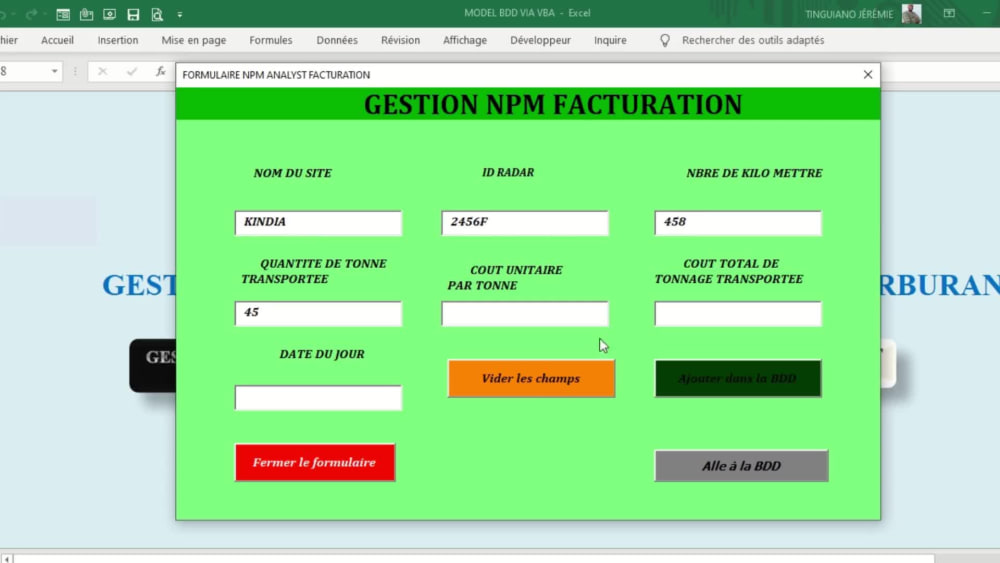
Task: Click the NBRE DE KILO METTRE field with 458
Action: [x=738, y=223]
